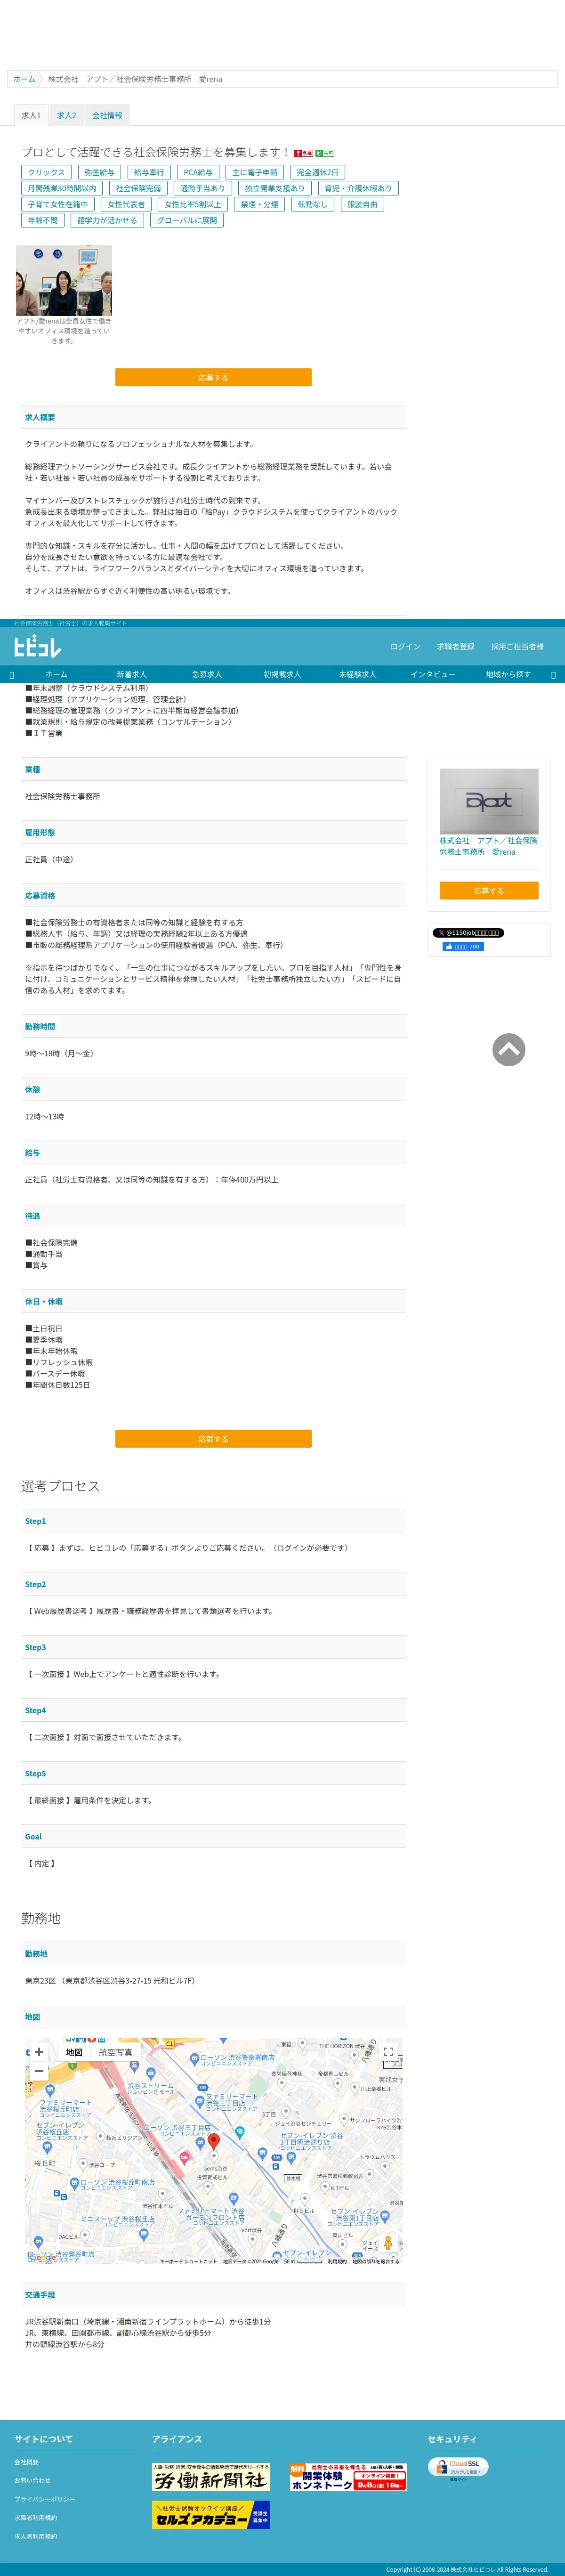This screenshot has height=2576, width=565.
Task: Open 地域から探す in the navigation bar
Action: click(x=508, y=674)
